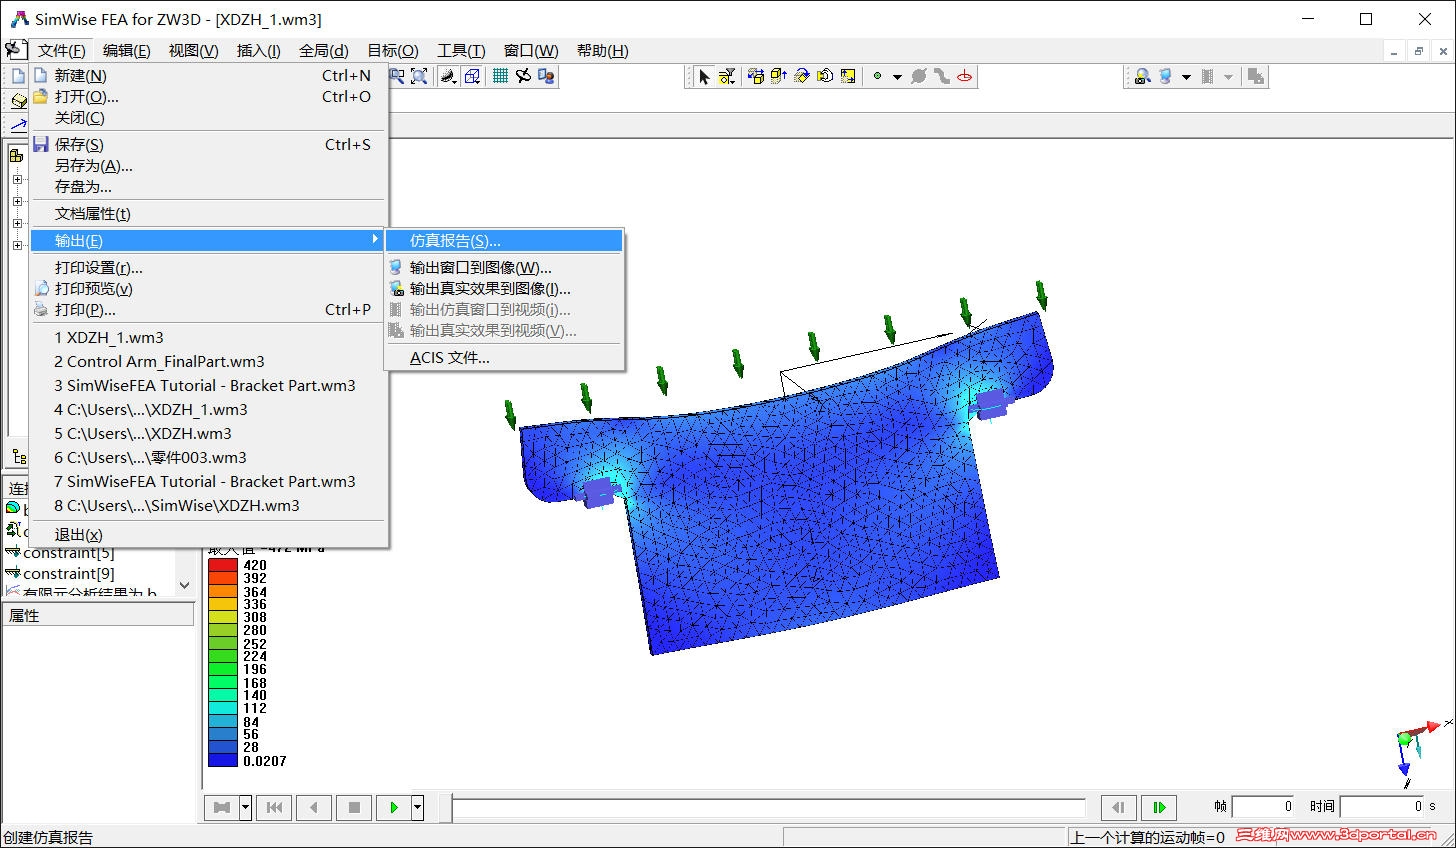
Task: Click the camera render icon
Action: click(1142, 76)
